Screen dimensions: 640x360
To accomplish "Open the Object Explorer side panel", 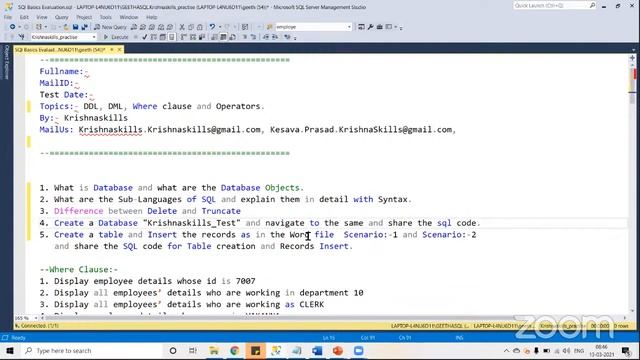I will click(6, 62).
